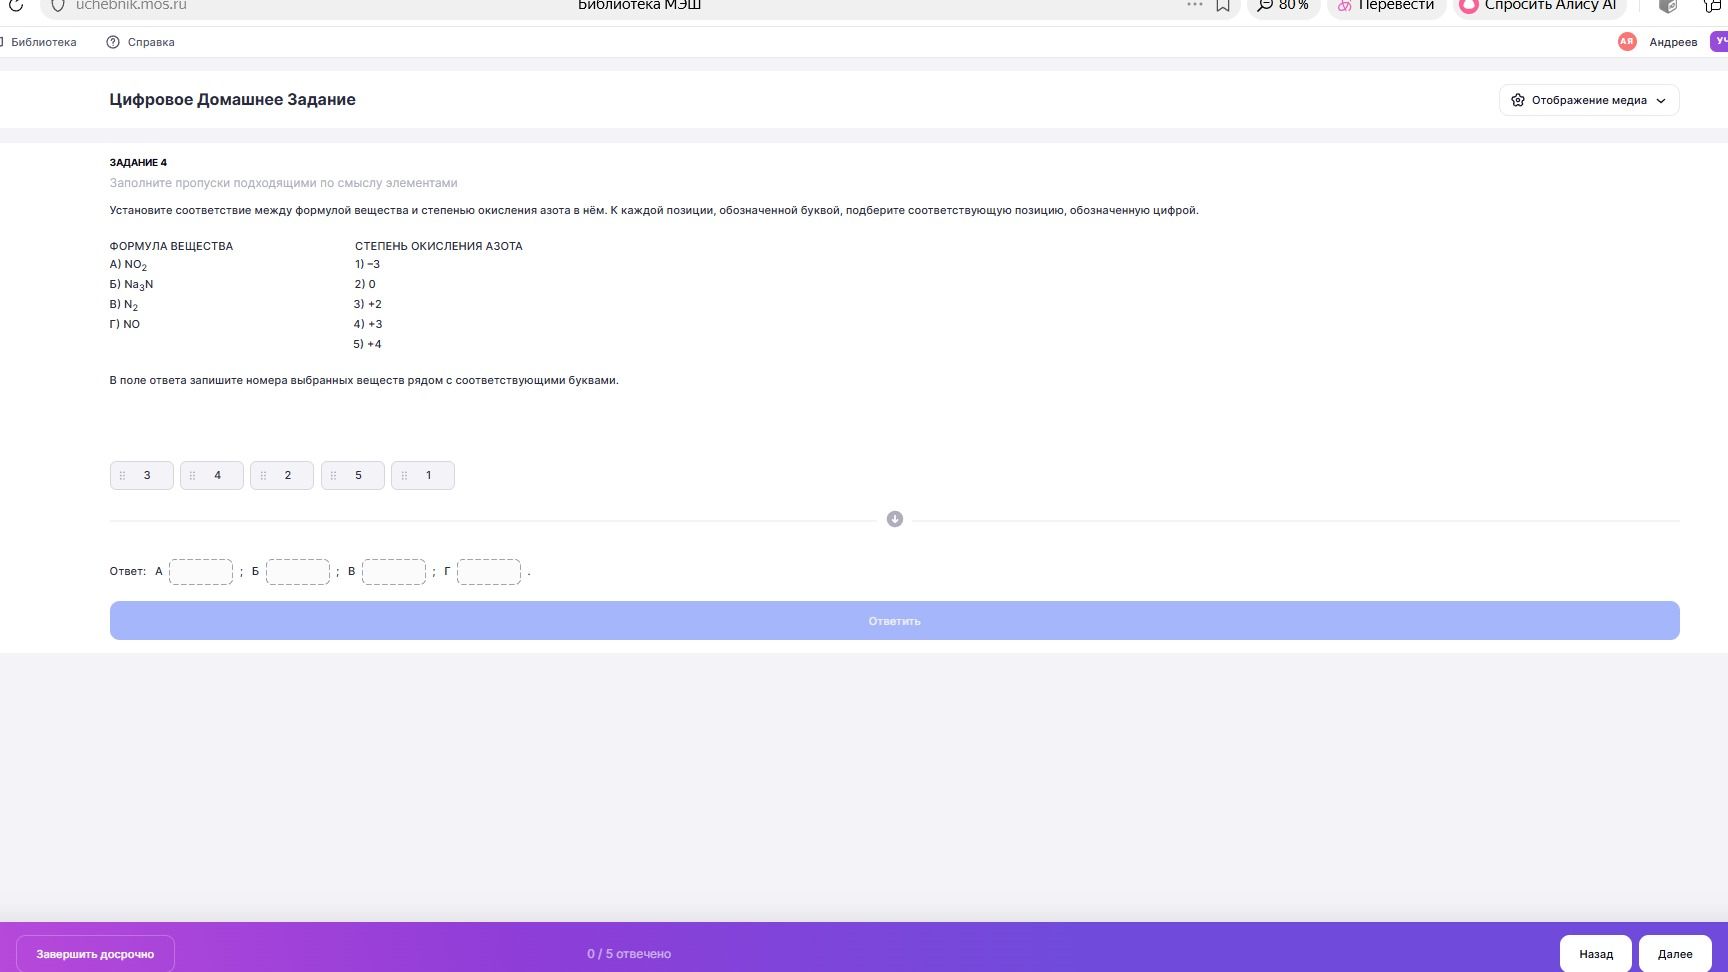Grab the drag handle on chip 4
1728x972 pixels.
(192, 475)
